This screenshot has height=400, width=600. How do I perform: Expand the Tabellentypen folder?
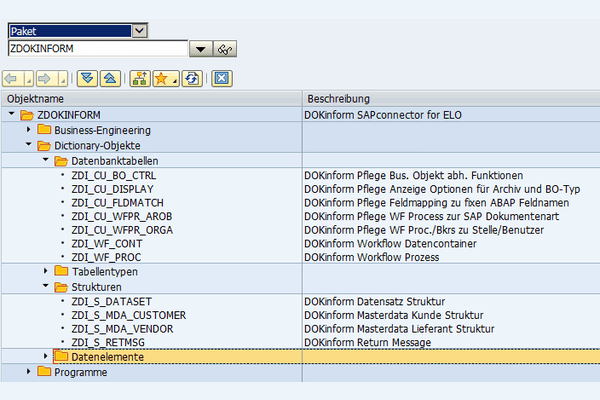pos(45,271)
